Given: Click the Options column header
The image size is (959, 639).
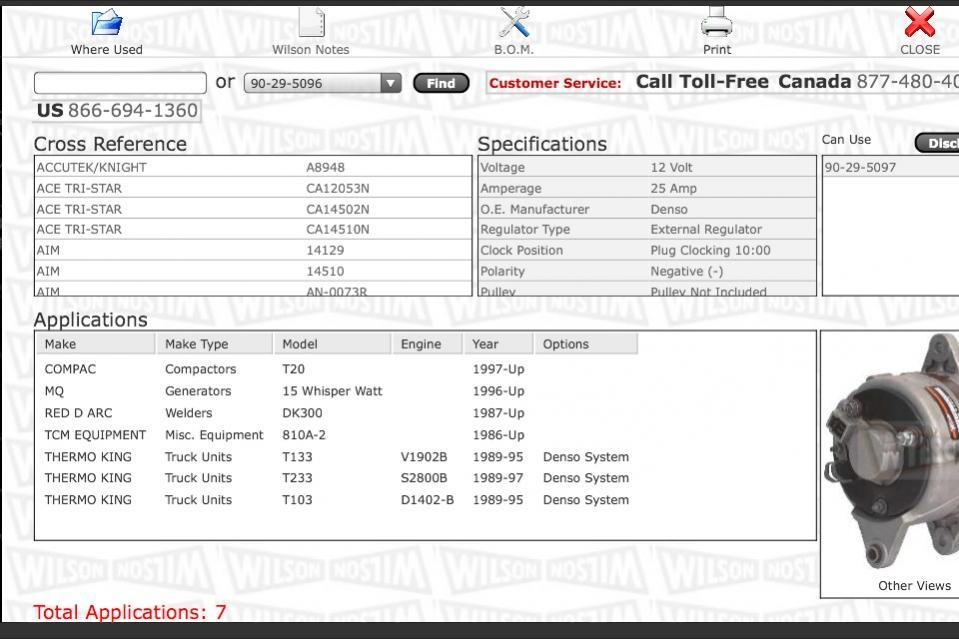Looking at the screenshot, I should tap(585, 344).
